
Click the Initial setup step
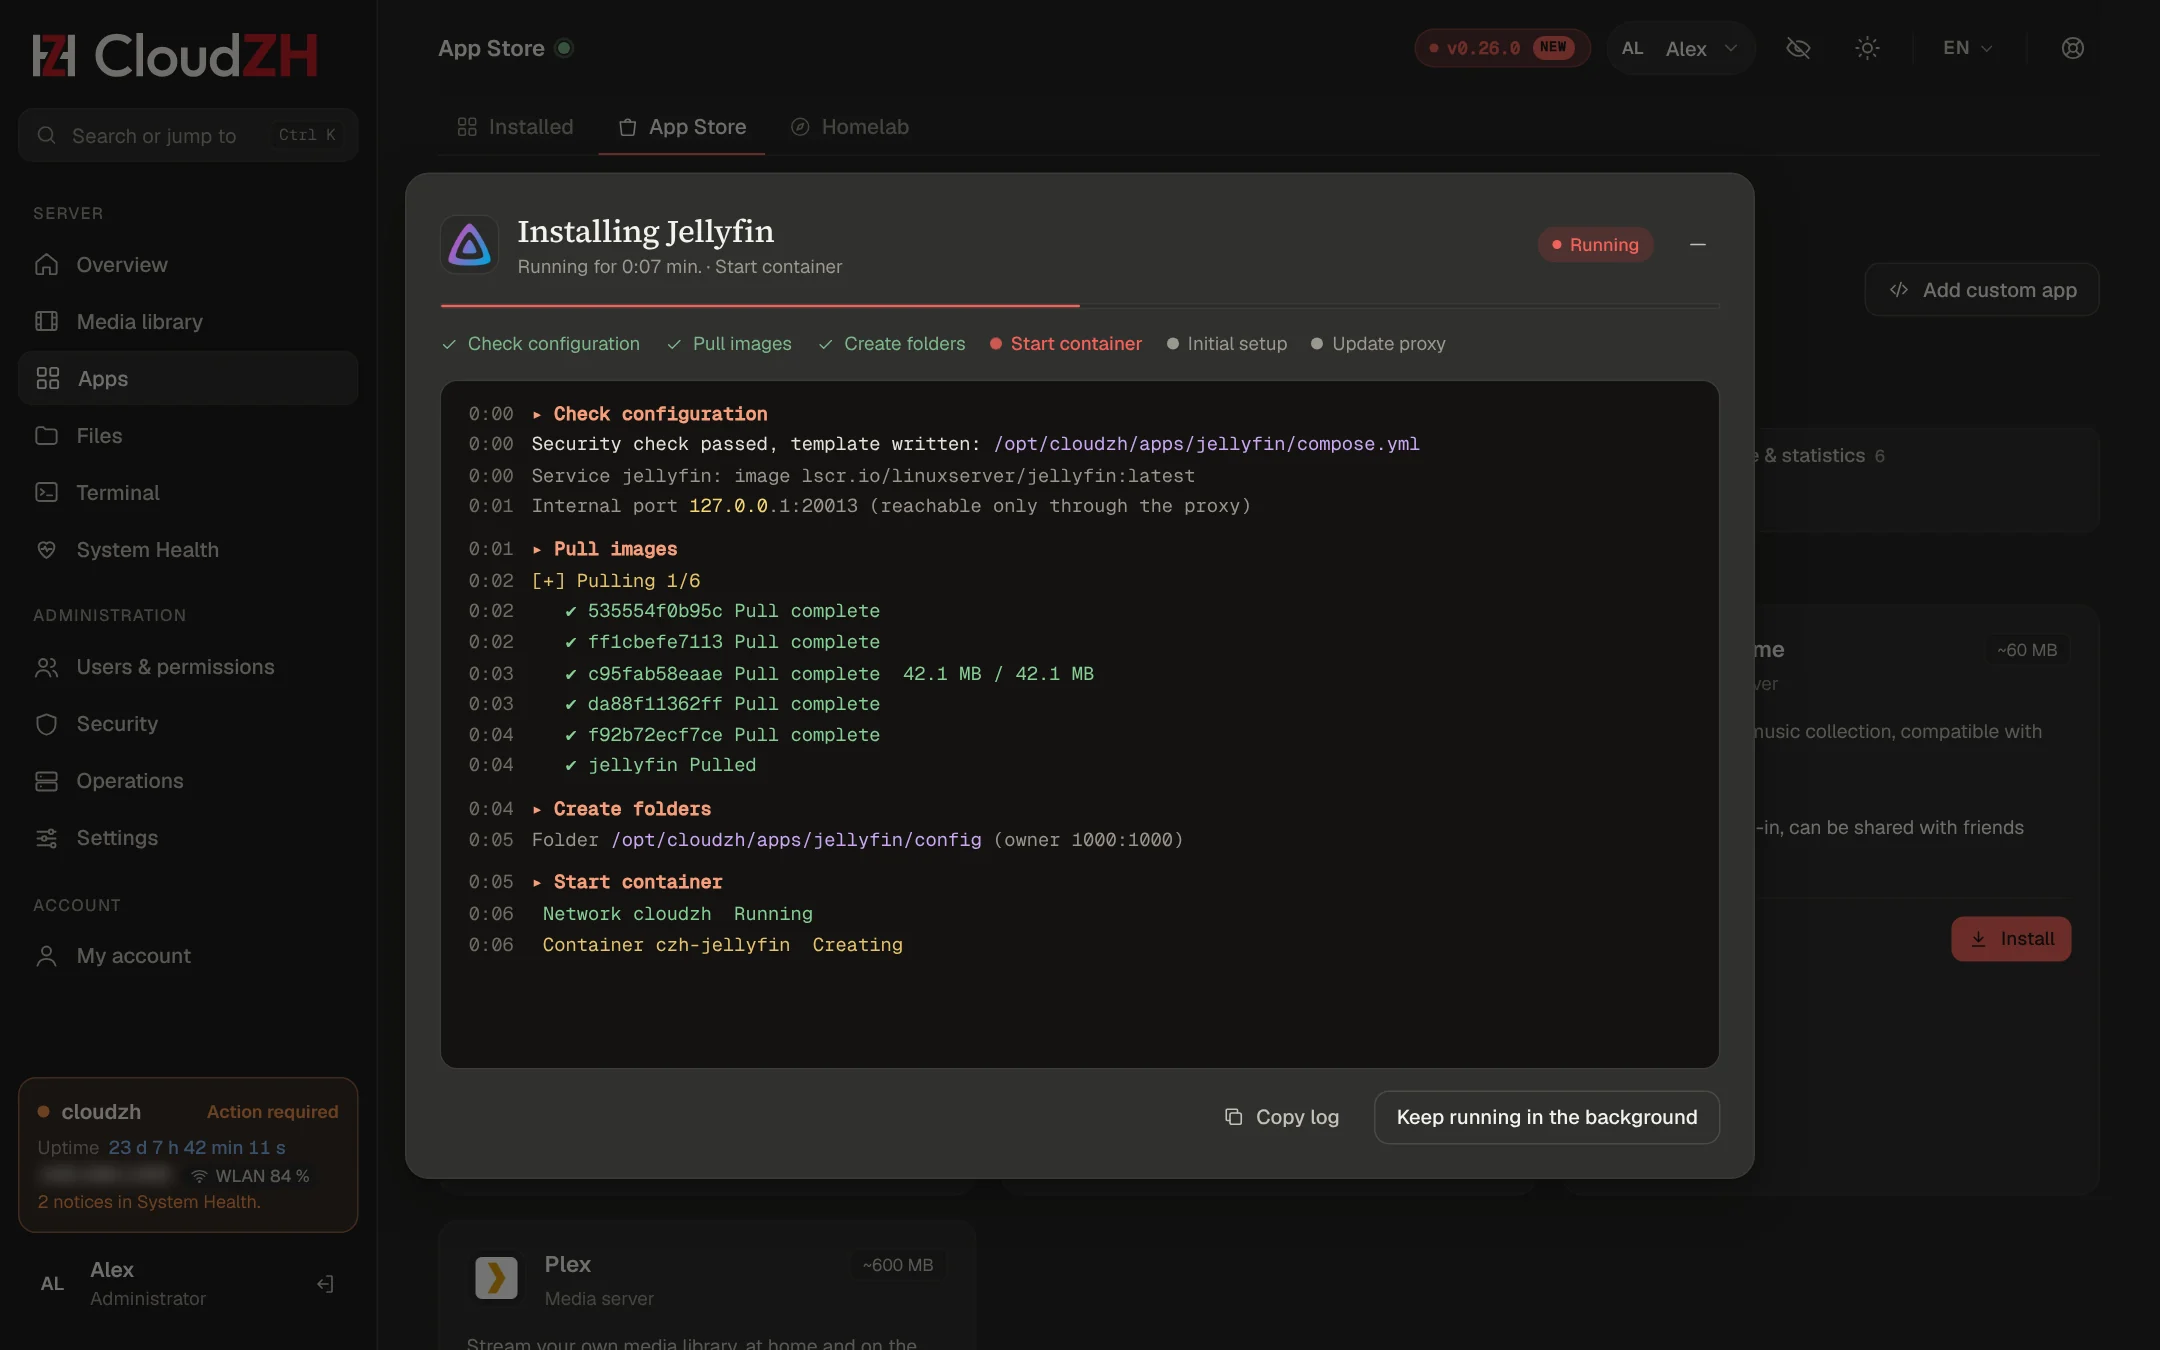click(1227, 344)
